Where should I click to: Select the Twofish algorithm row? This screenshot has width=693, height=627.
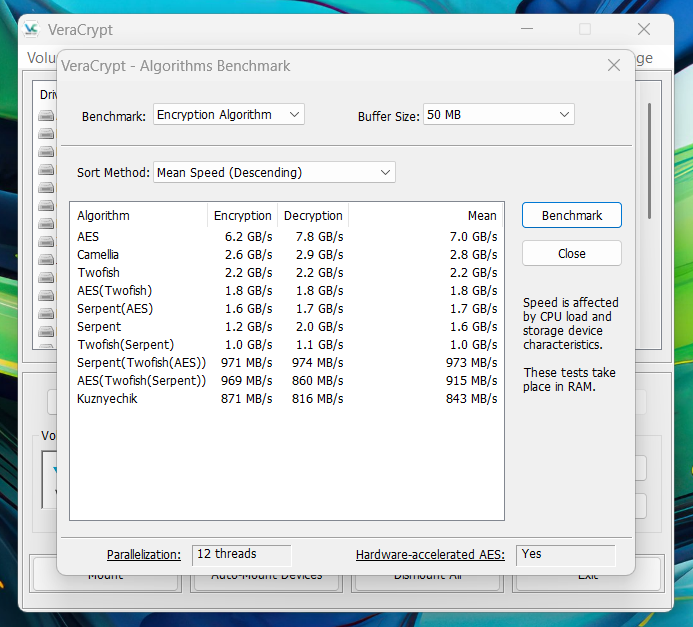coord(287,273)
